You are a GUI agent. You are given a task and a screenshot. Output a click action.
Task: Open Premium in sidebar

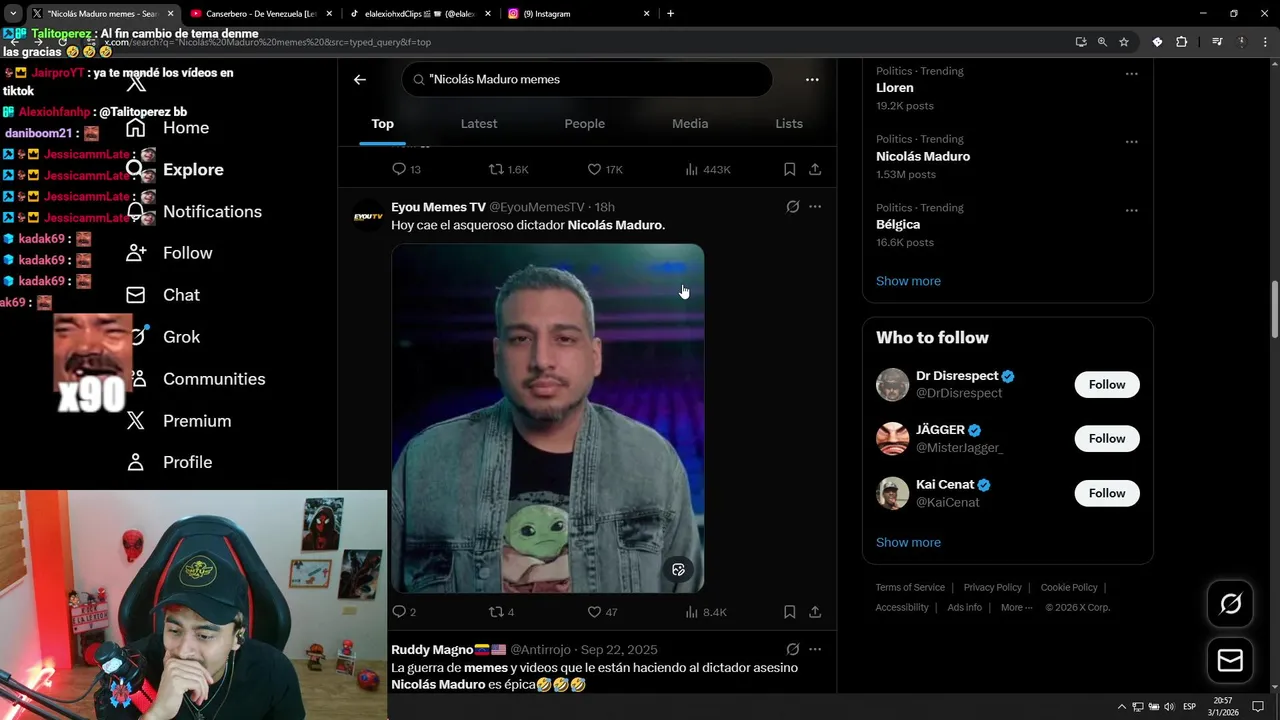(x=178, y=421)
